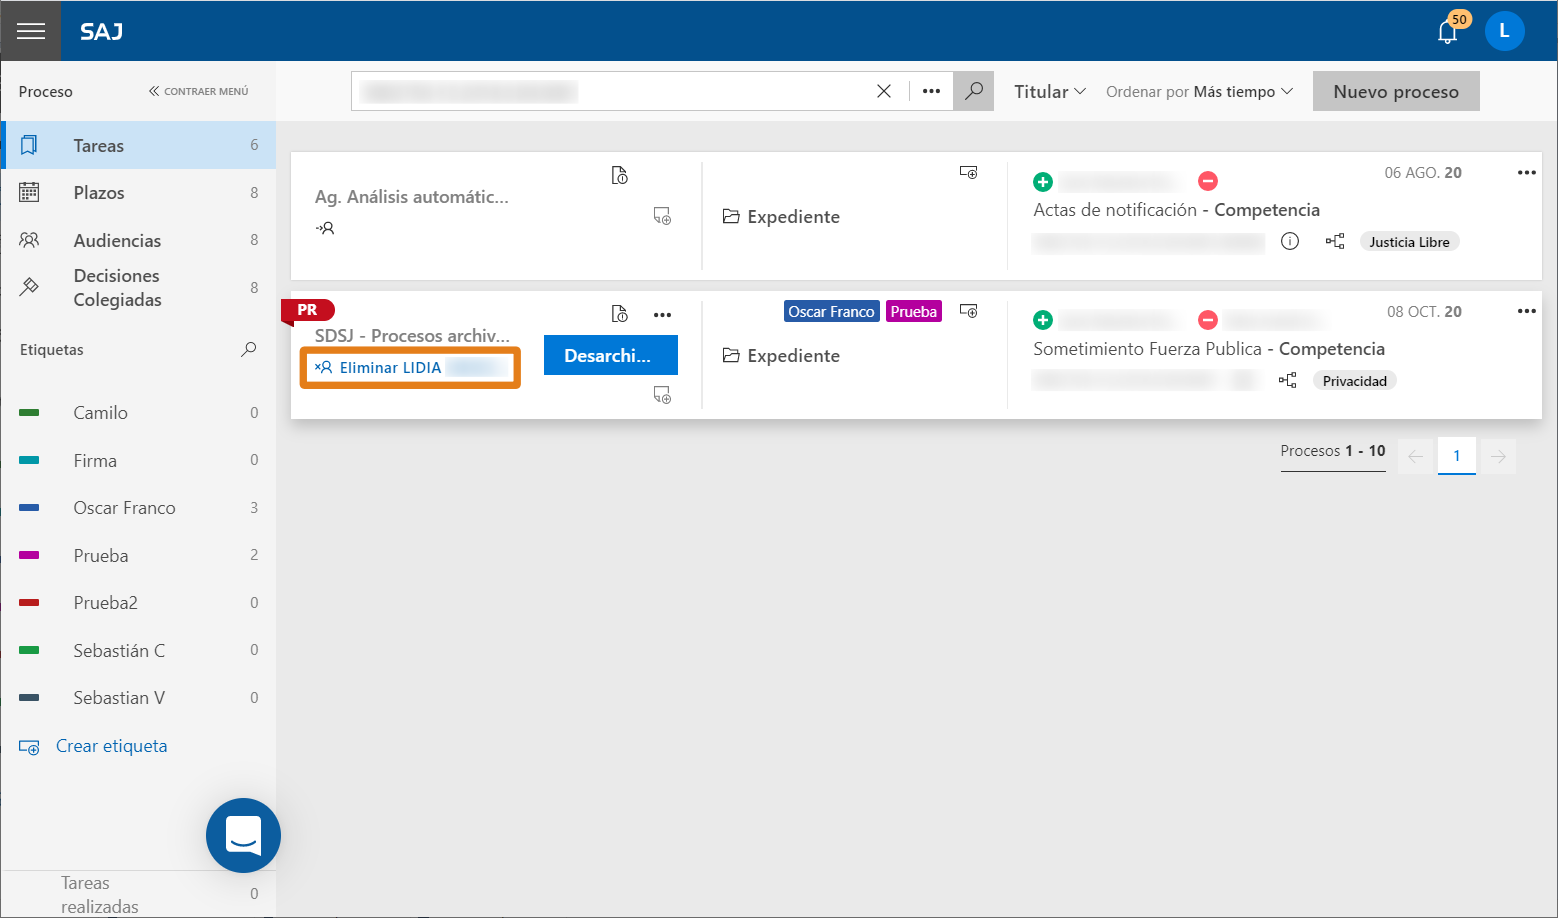Image resolution: width=1558 pixels, height=918 pixels.
Task: Select Plazos in the sidebar
Action: (139, 193)
